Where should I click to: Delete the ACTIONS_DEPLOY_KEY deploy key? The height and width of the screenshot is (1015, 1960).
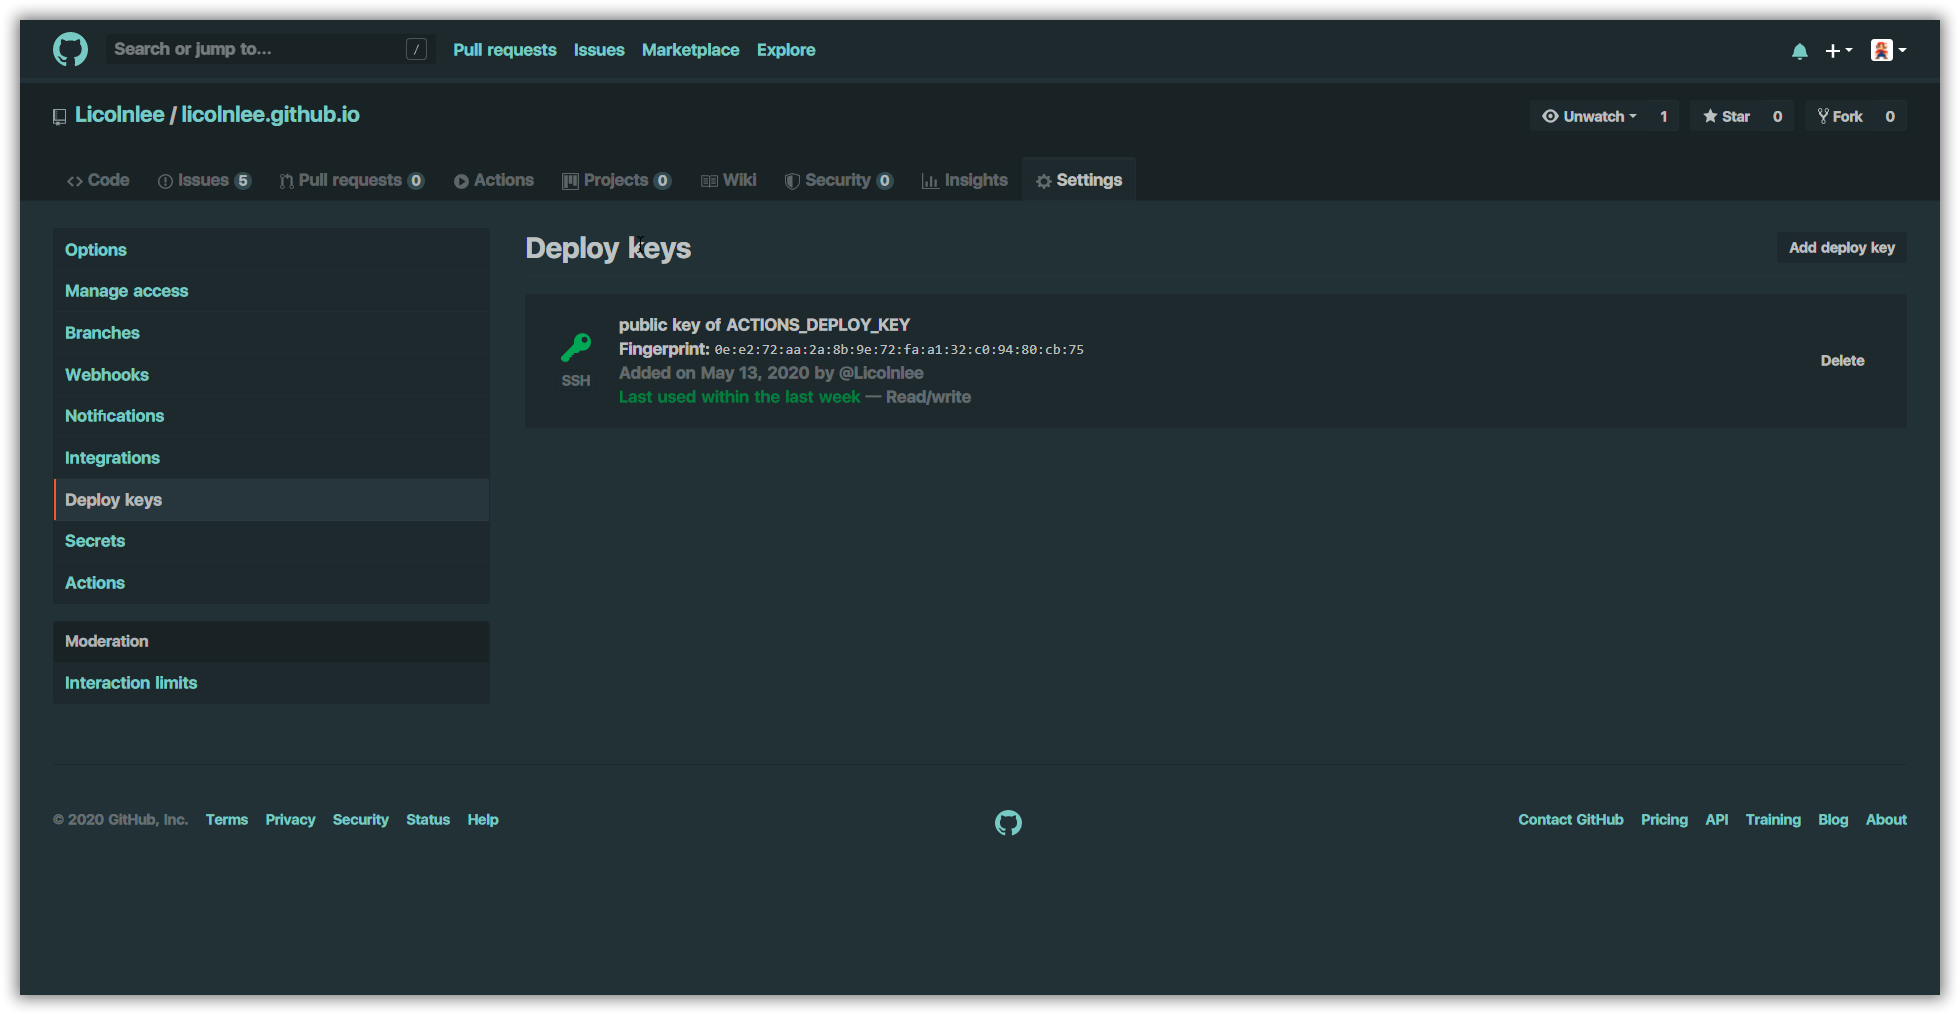click(1842, 361)
